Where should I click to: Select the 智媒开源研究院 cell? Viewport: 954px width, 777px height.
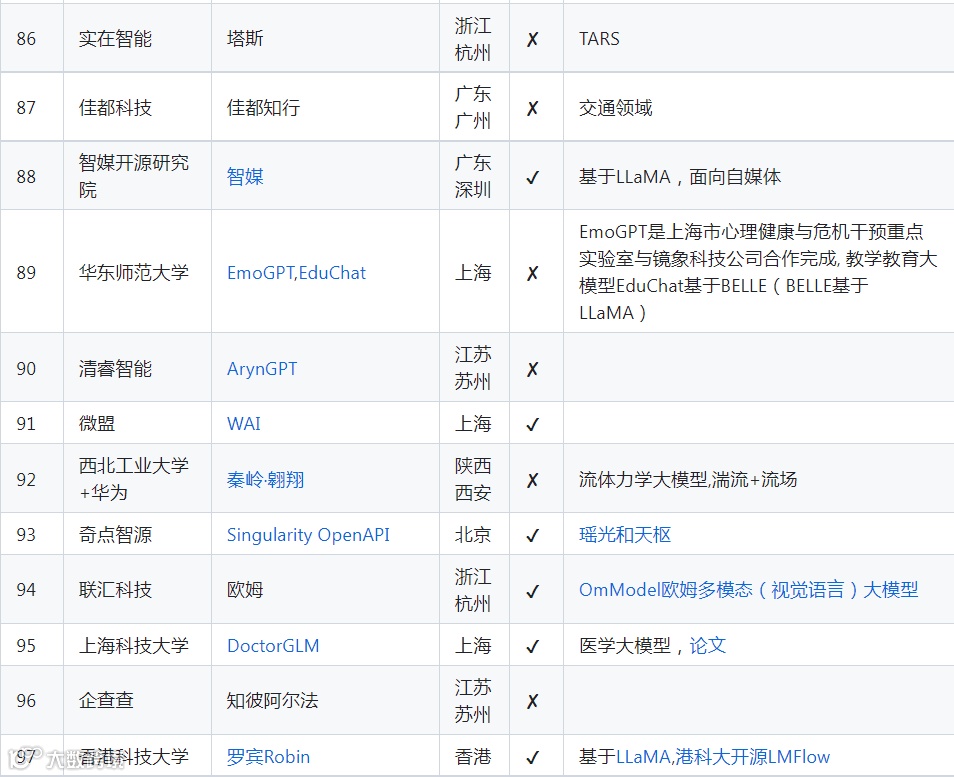(138, 176)
